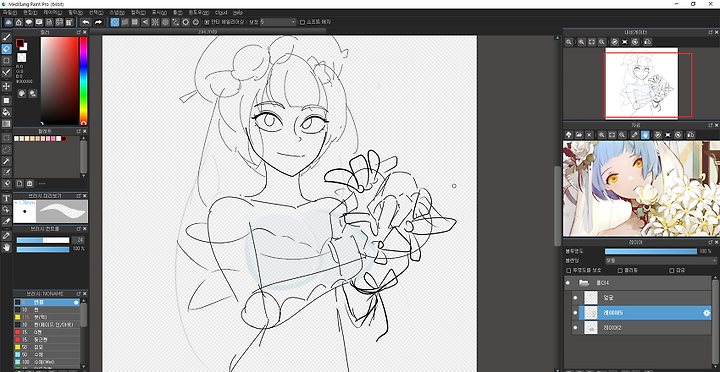The height and width of the screenshot is (372, 720).
Task: Select the 얼굴 layer row
Action: coord(641,298)
